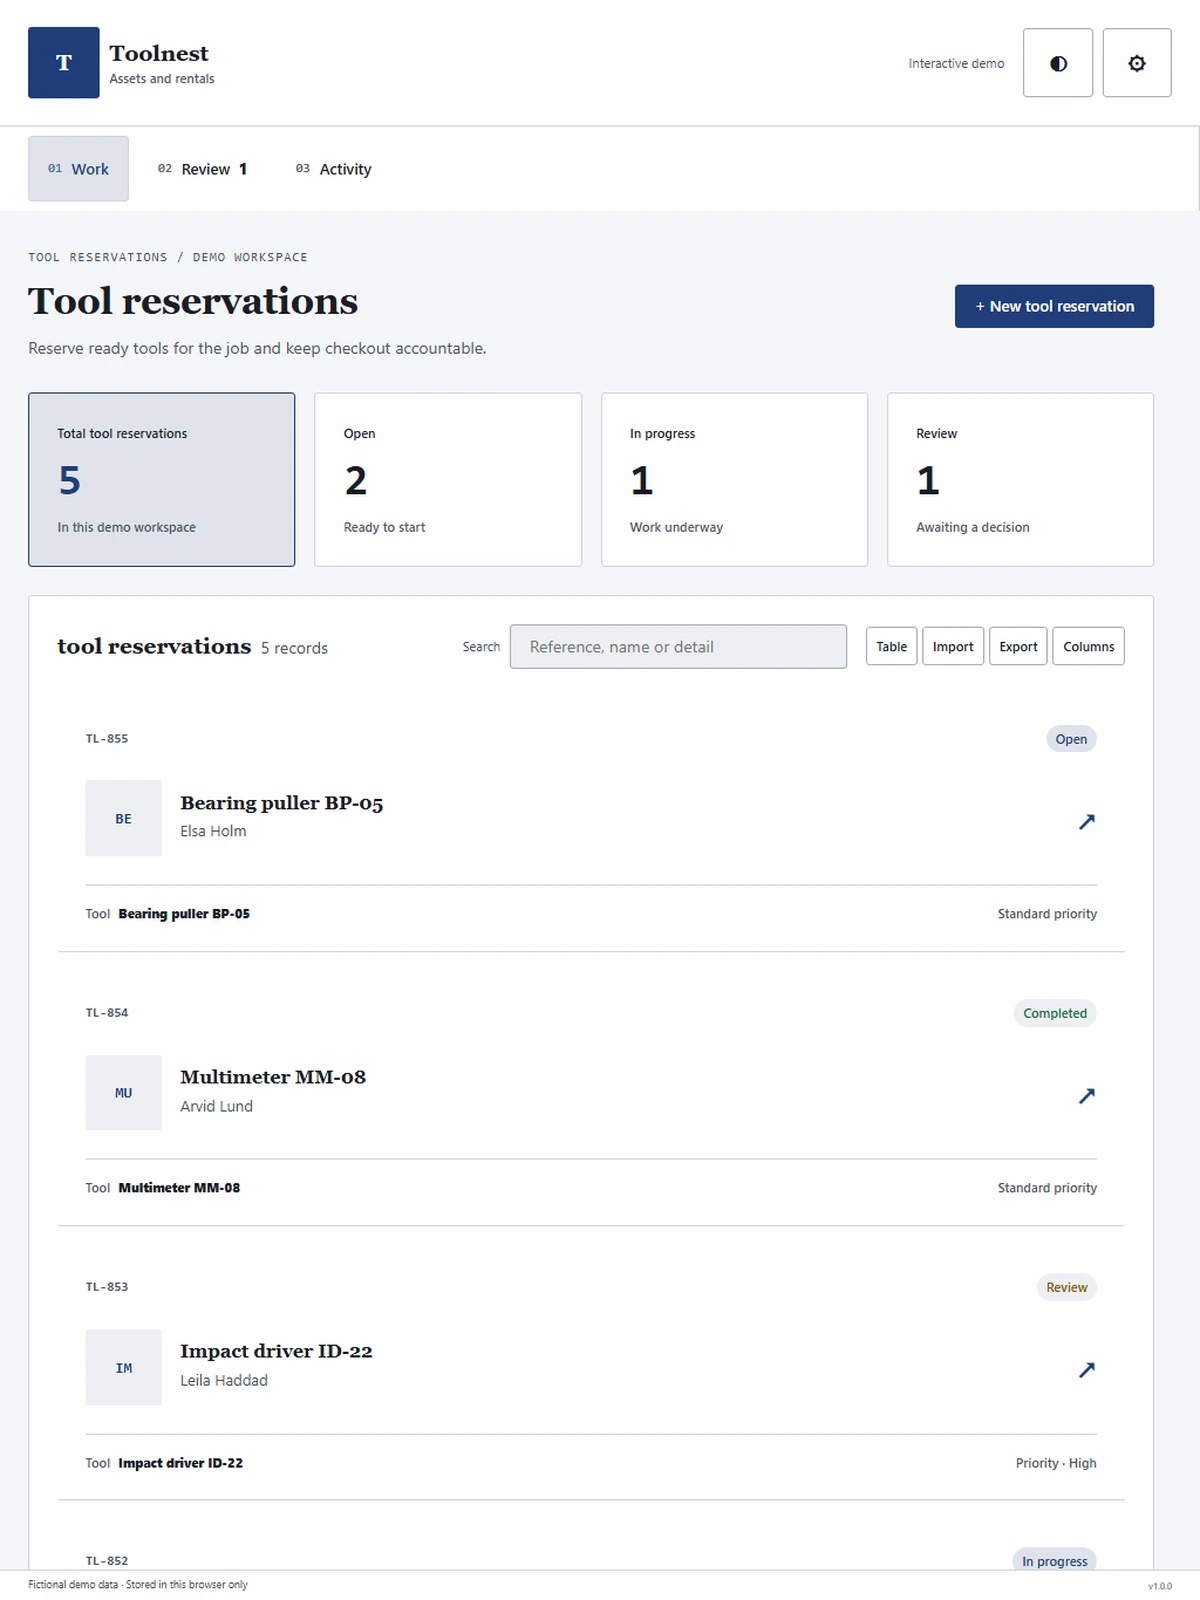1200x1600 pixels.
Task: Open Multimeter MM-08 arrow icon
Action: pyautogui.click(x=1086, y=1095)
